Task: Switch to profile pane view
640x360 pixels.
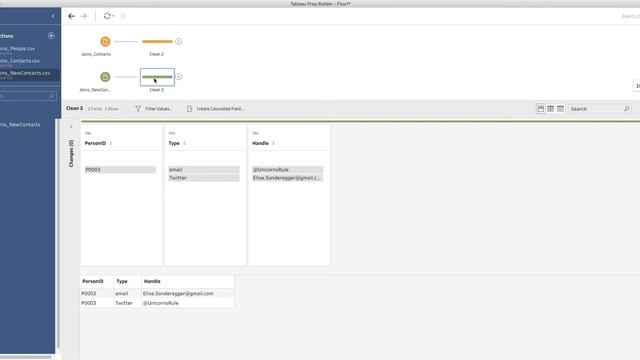Action: tap(541, 109)
